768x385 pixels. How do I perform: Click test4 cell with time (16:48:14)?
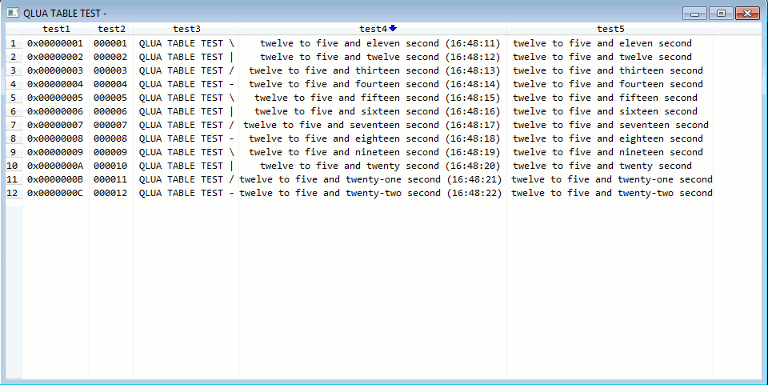click(x=372, y=84)
